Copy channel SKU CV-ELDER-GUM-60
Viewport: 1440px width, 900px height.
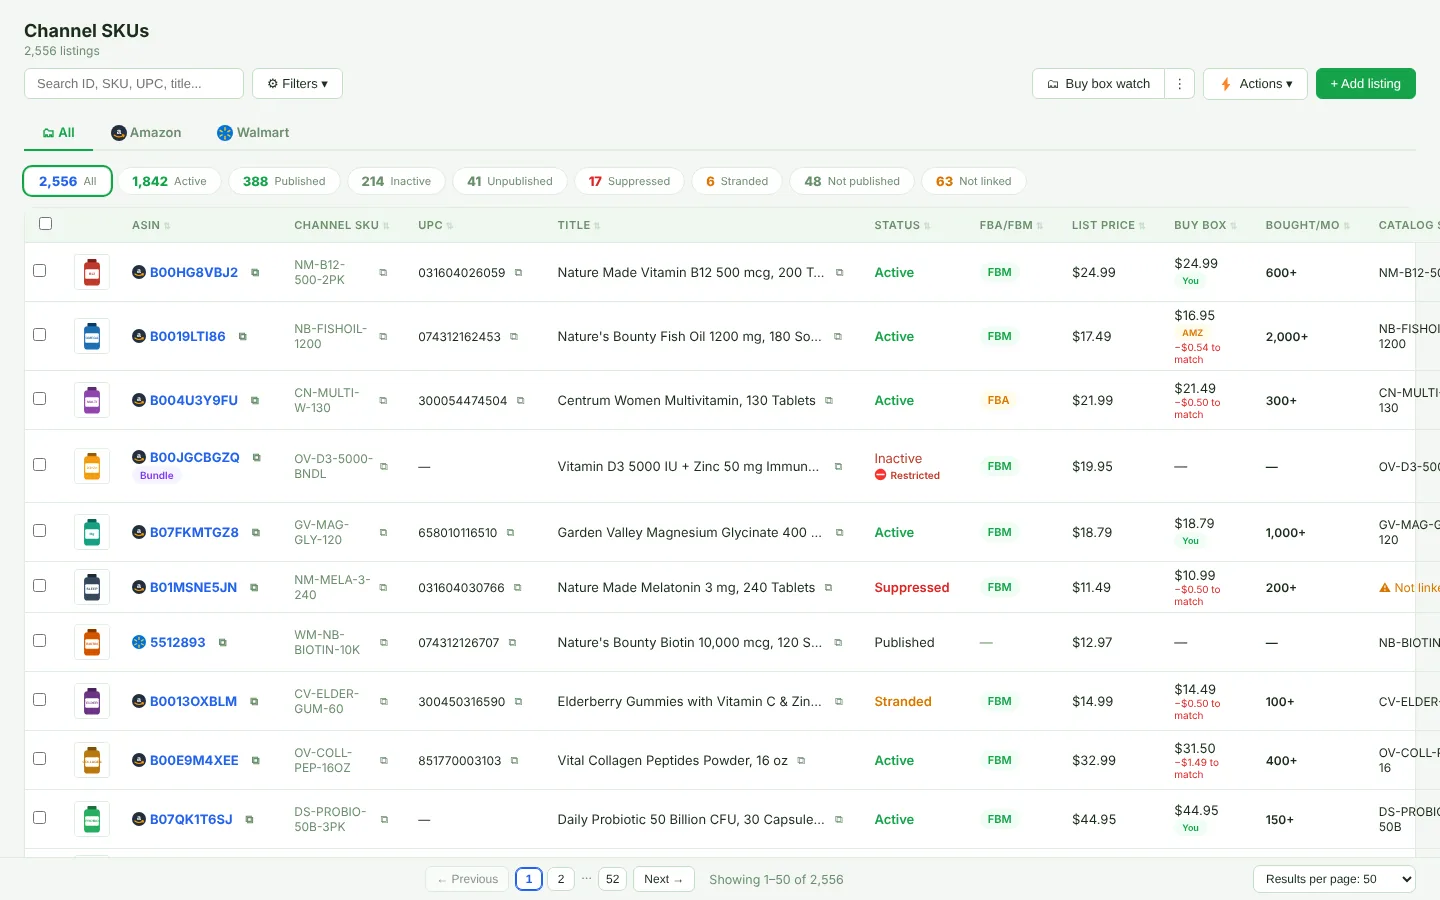(383, 702)
